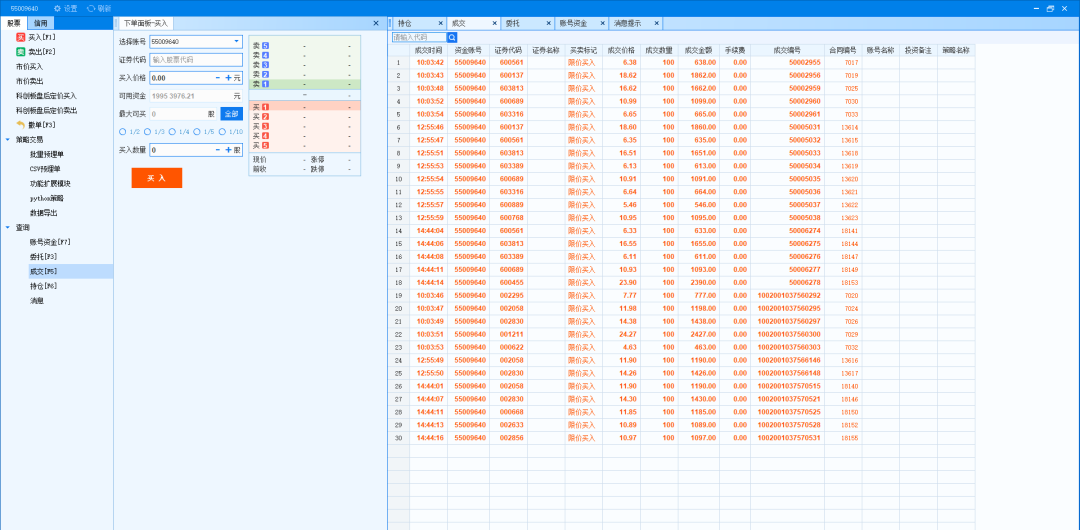
Task: Open the 选择账号 account dropdown
Action: tap(236, 41)
